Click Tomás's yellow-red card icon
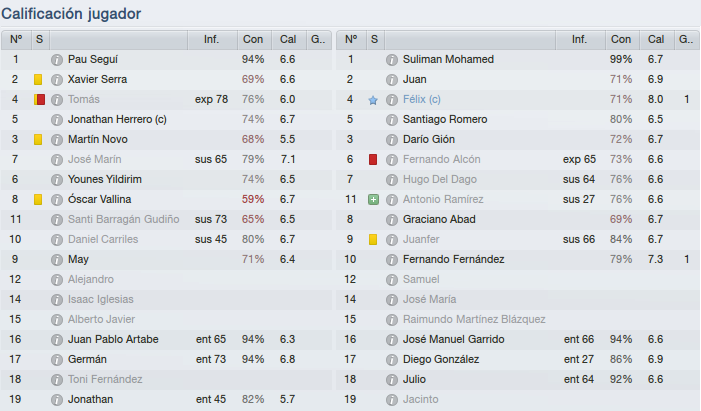This screenshot has width=701, height=411. pos(39,99)
